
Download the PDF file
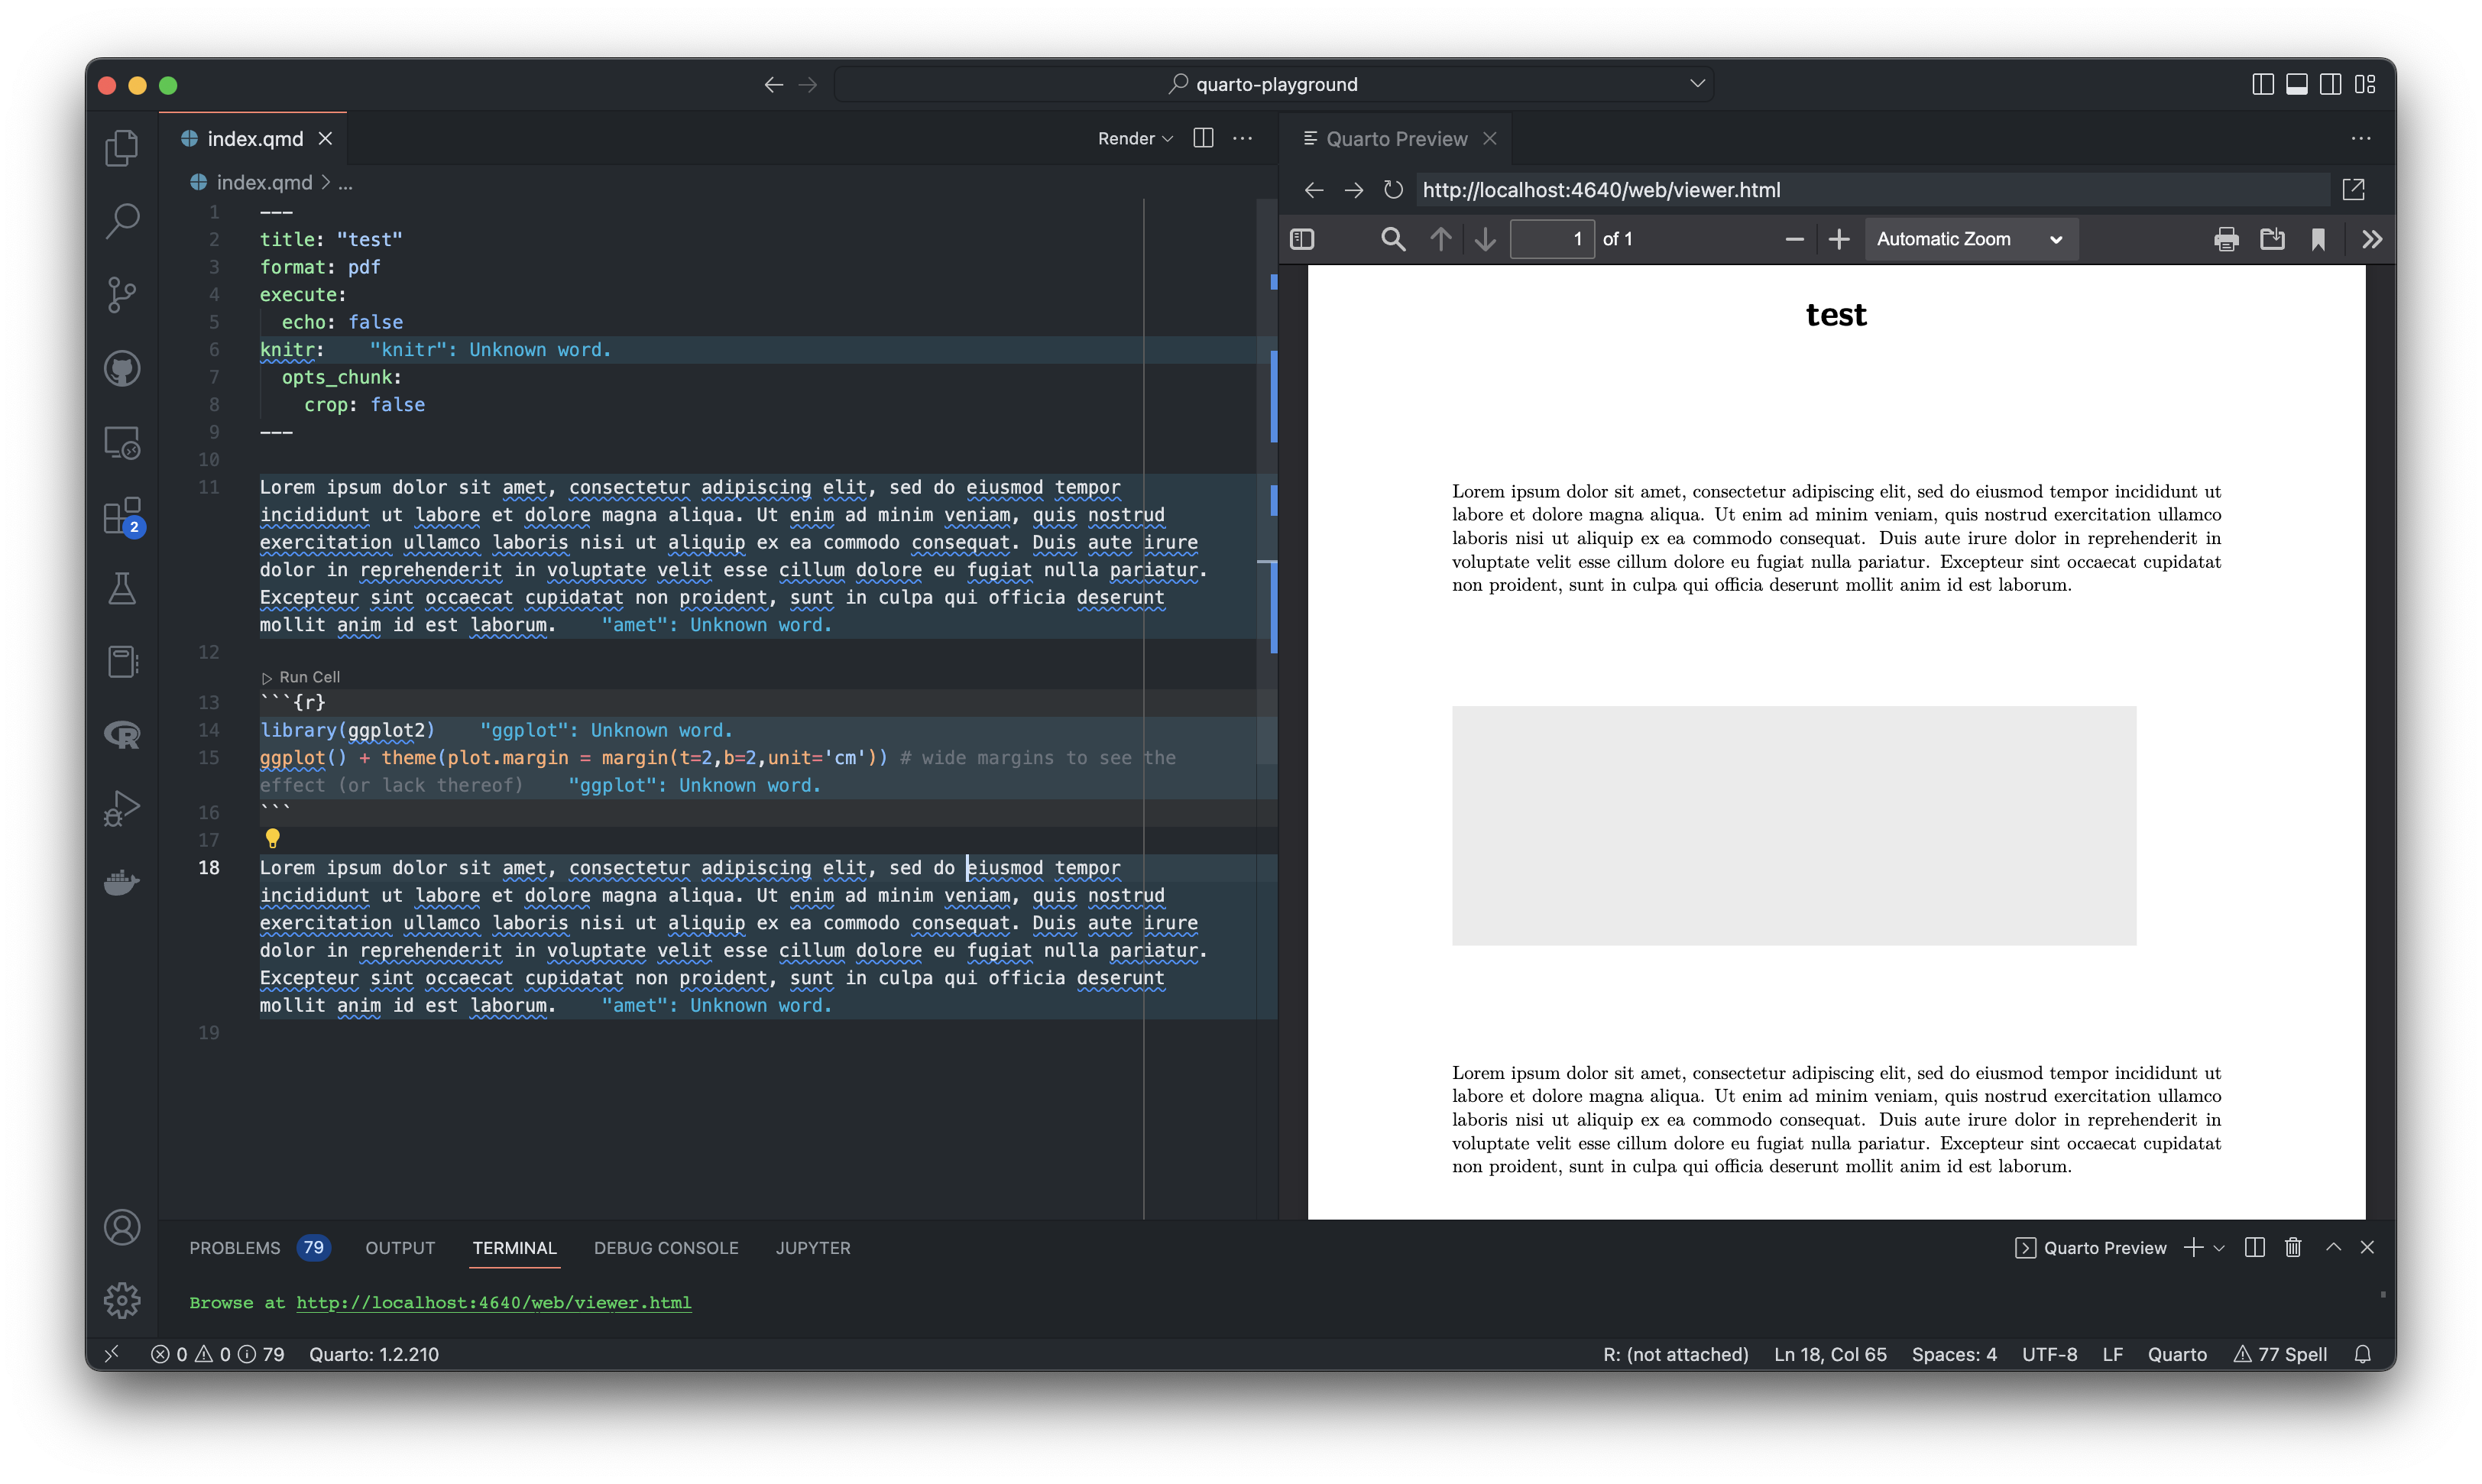2272,239
